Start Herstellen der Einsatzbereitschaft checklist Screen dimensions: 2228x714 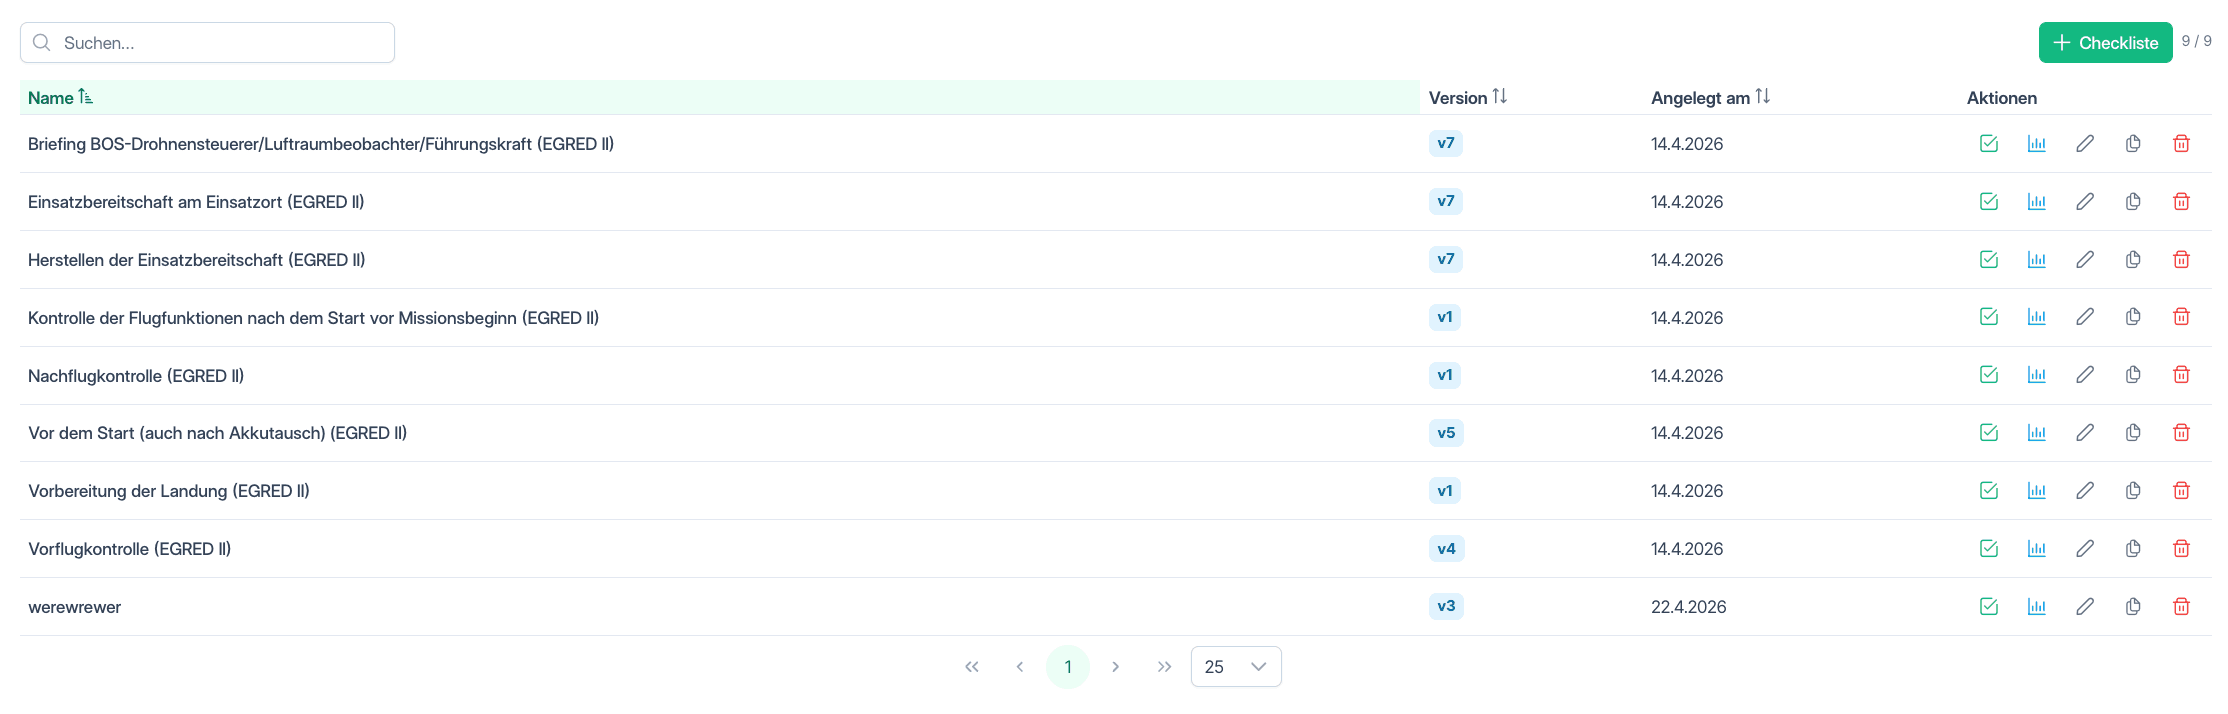click(1988, 259)
